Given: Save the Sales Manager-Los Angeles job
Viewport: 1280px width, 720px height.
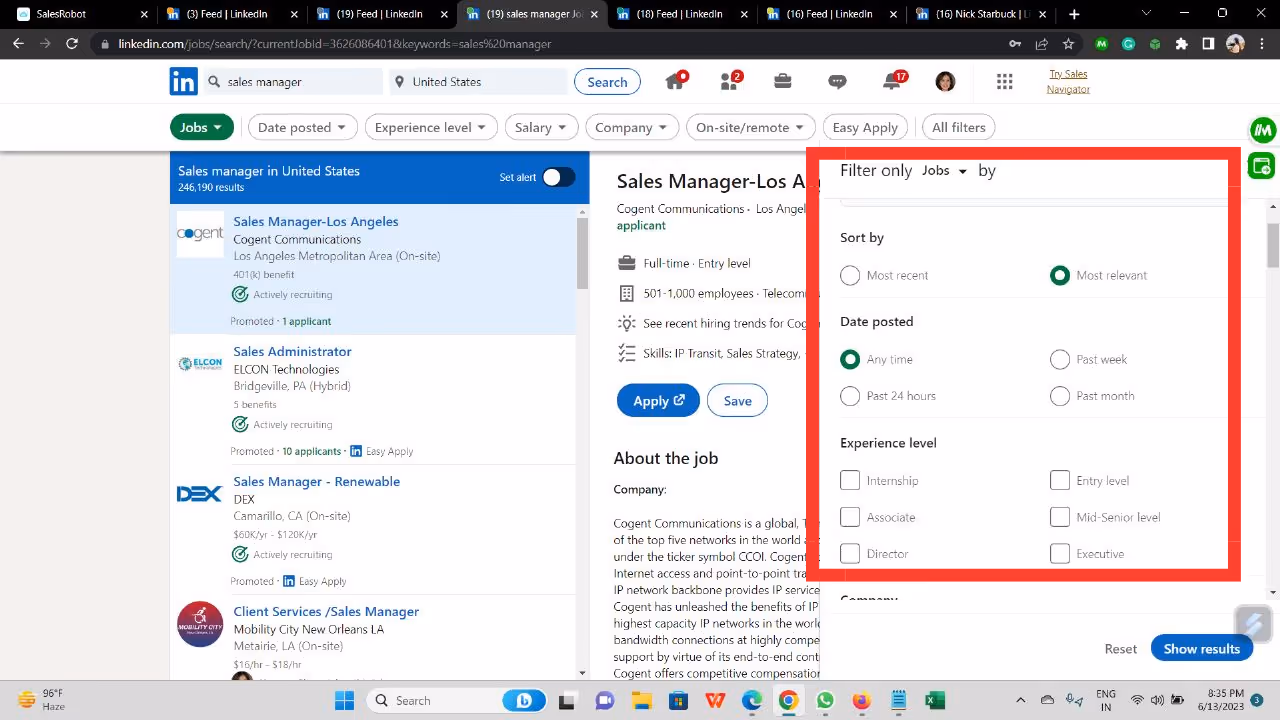Looking at the screenshot, I should click(x=737, y=400).
